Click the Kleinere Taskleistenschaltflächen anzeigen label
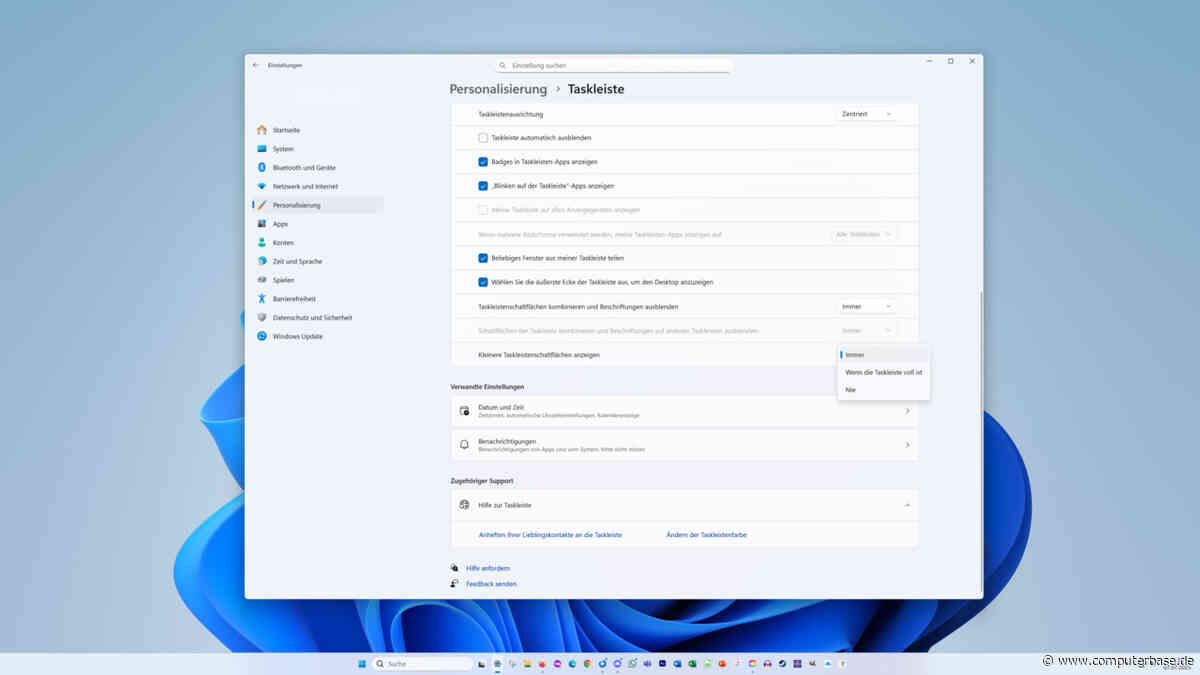The width and height of the screenshot is (1200, 675). pos(539,355)
